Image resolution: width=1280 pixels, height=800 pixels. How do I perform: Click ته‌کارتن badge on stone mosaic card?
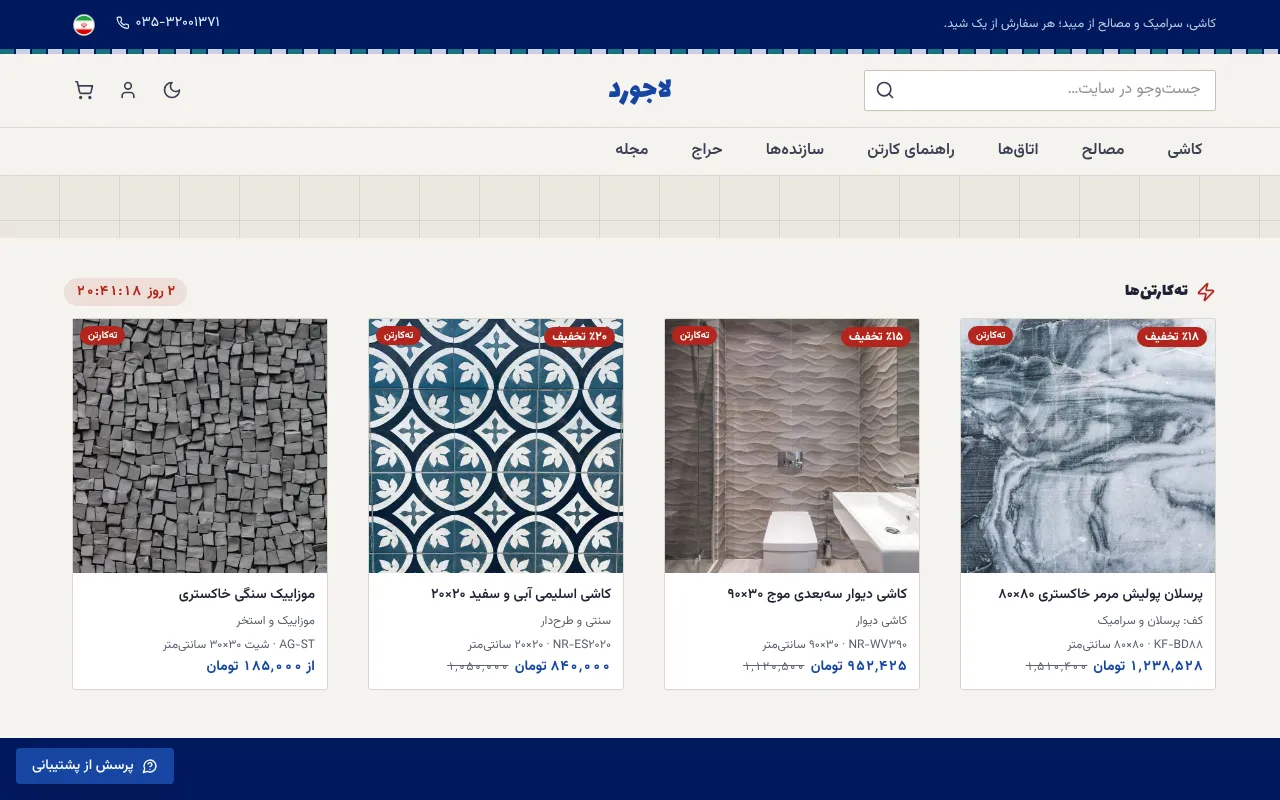click(102, 335)
